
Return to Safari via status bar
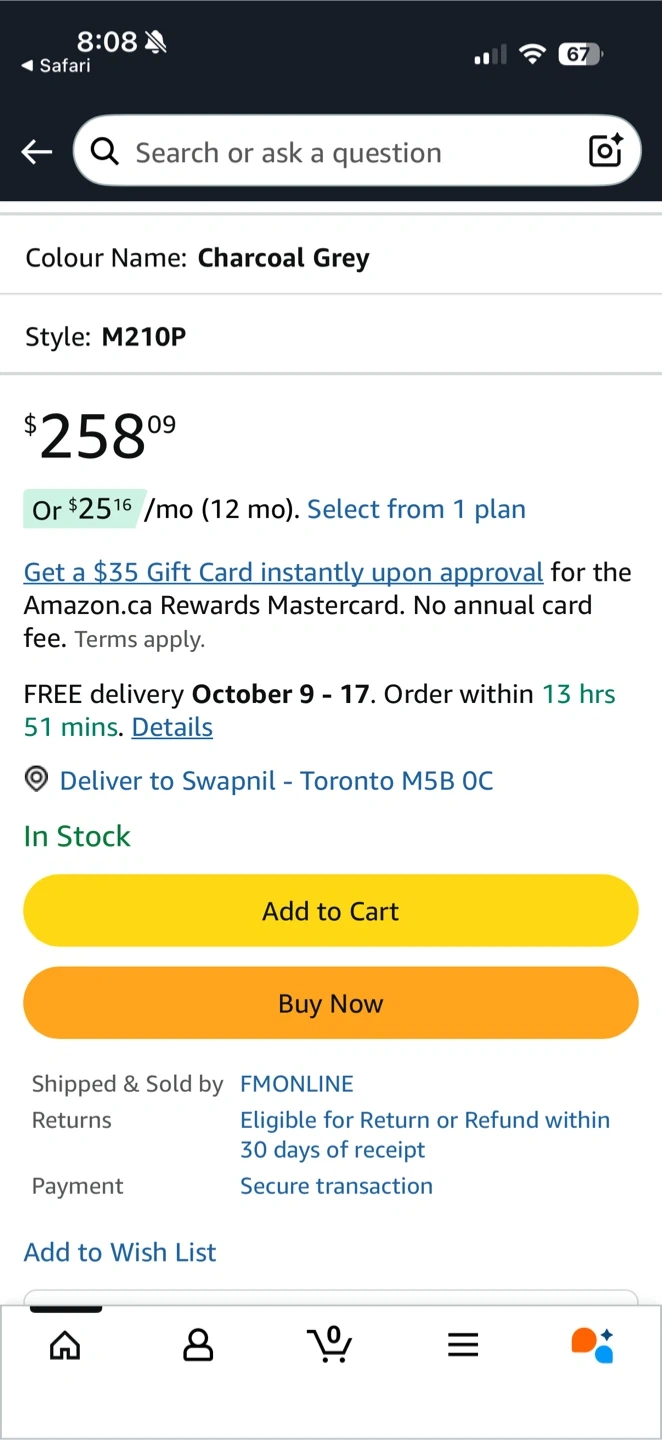pos(56,66)
